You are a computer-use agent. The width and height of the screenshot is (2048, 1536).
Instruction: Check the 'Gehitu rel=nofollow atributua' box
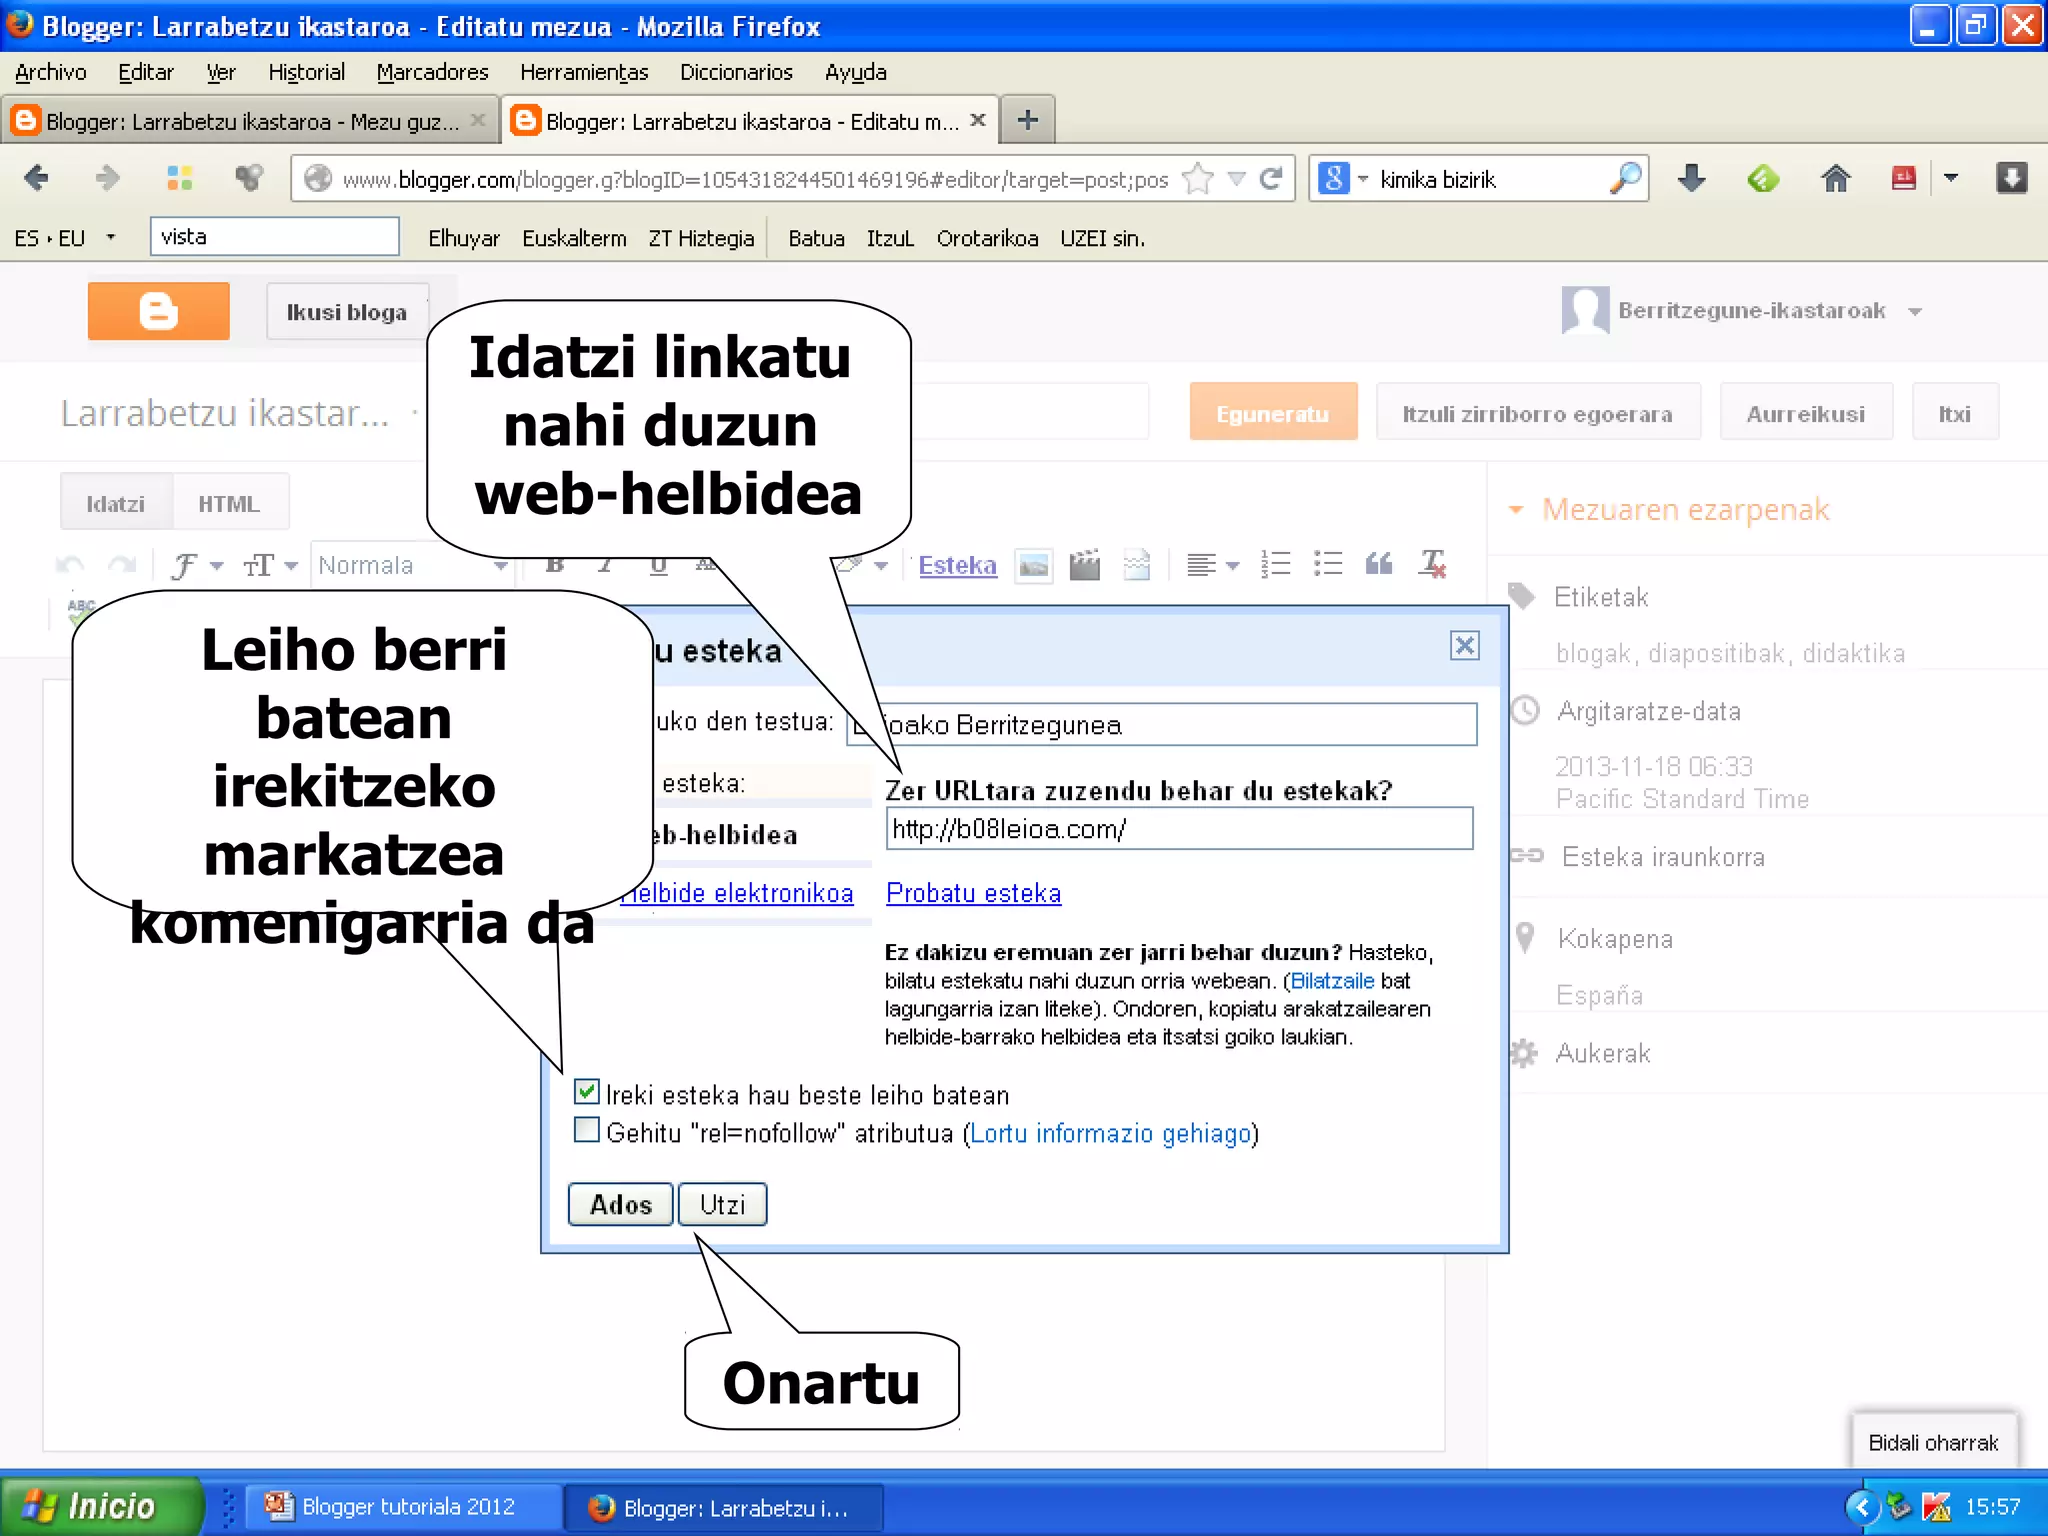(x=587, y=1131)
